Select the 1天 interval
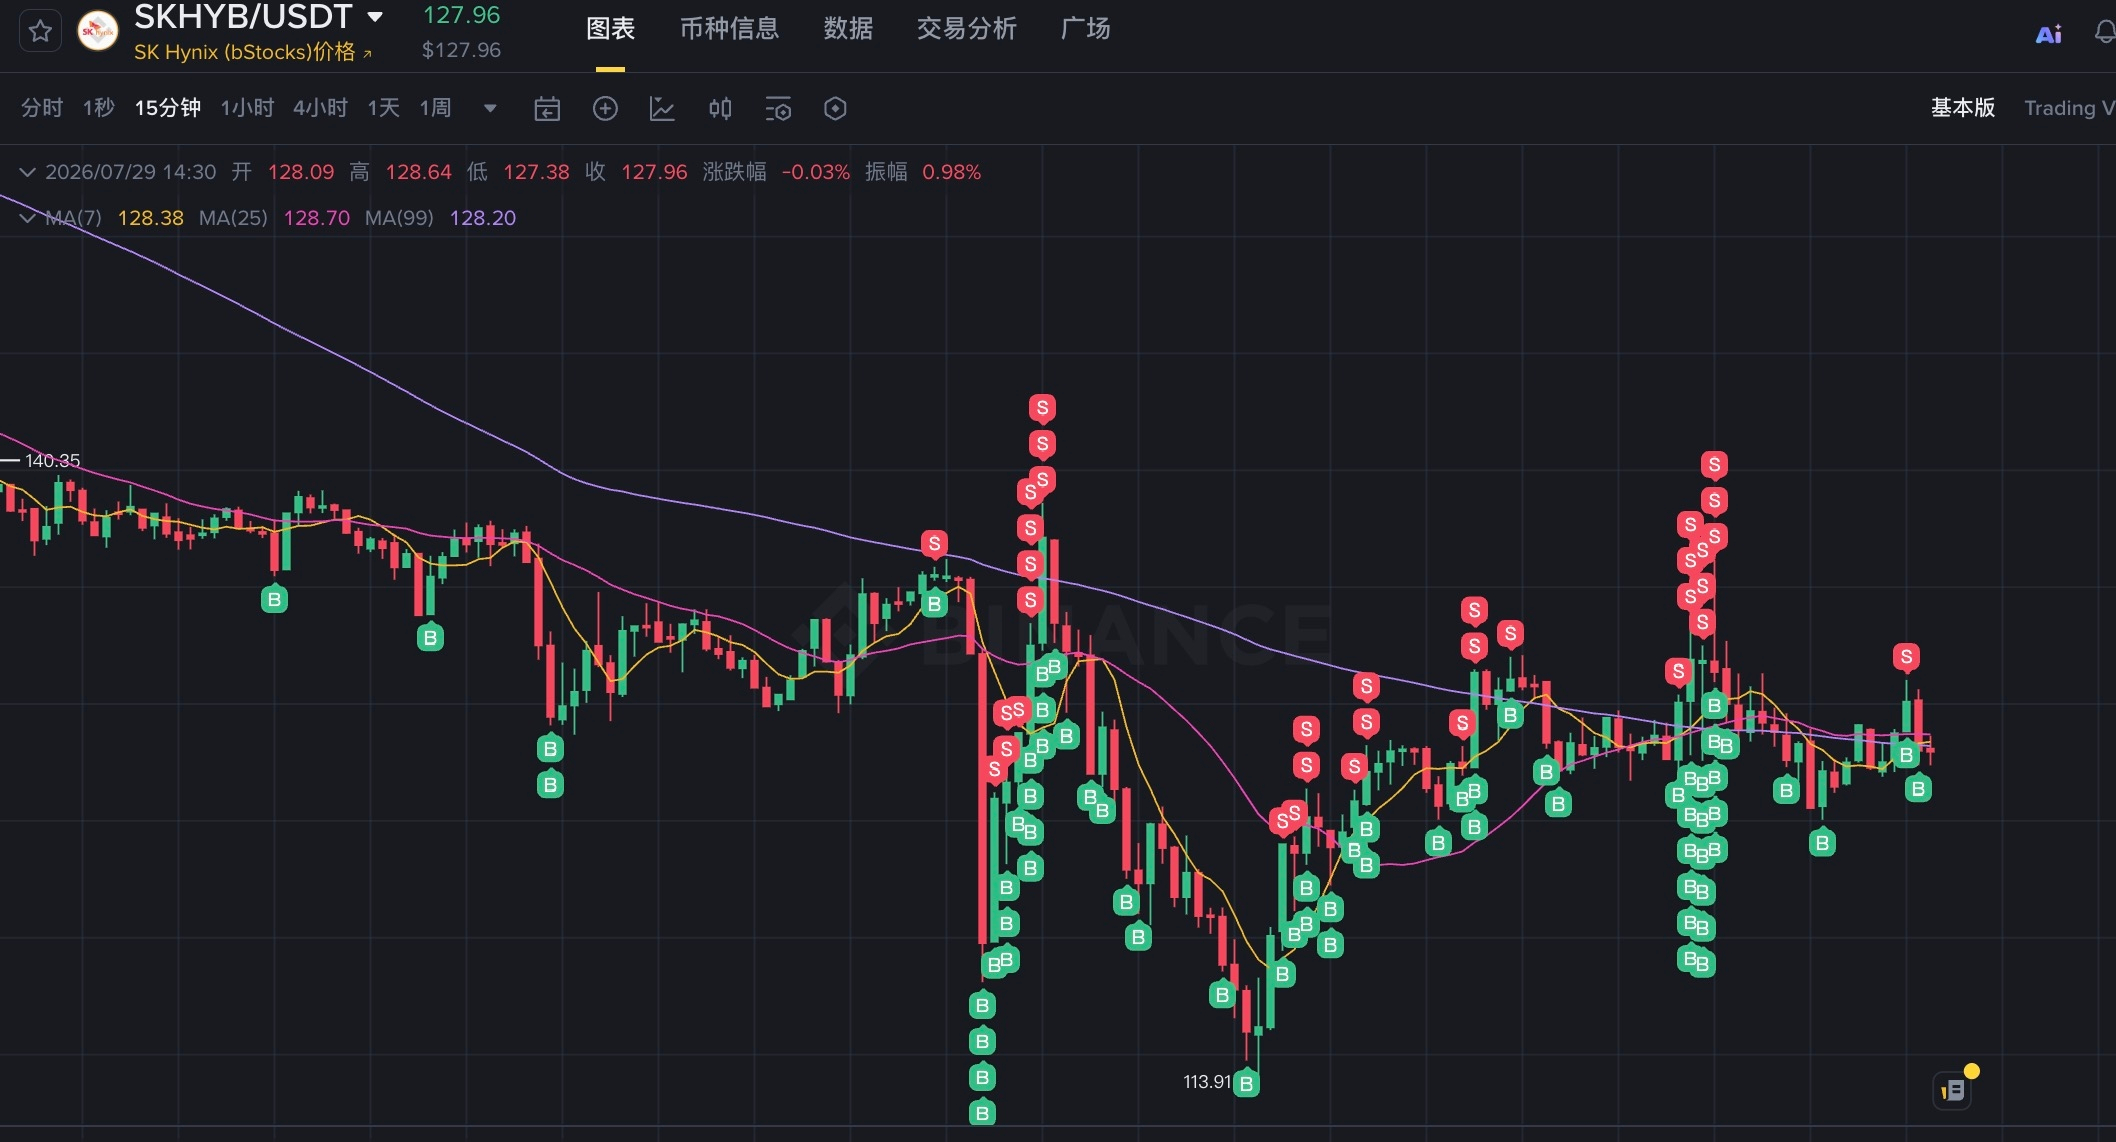 pos(383,108)
